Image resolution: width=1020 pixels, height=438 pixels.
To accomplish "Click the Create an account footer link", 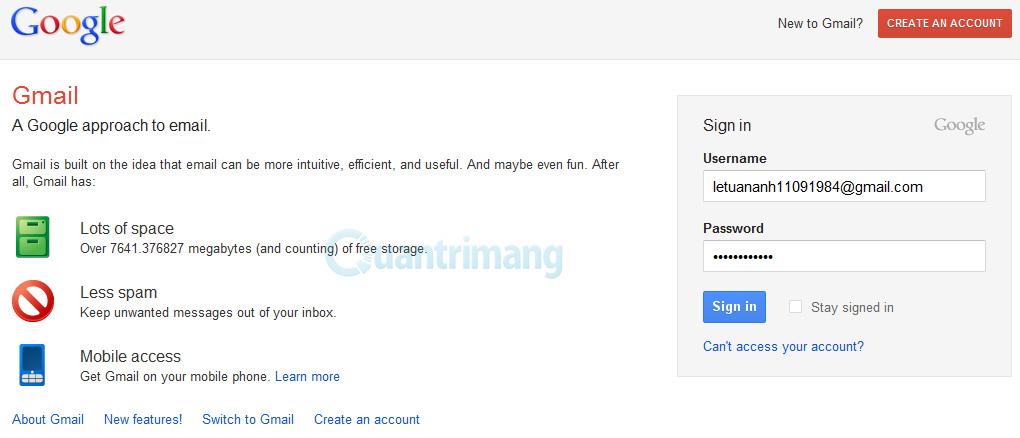I will tap(367, 420).
